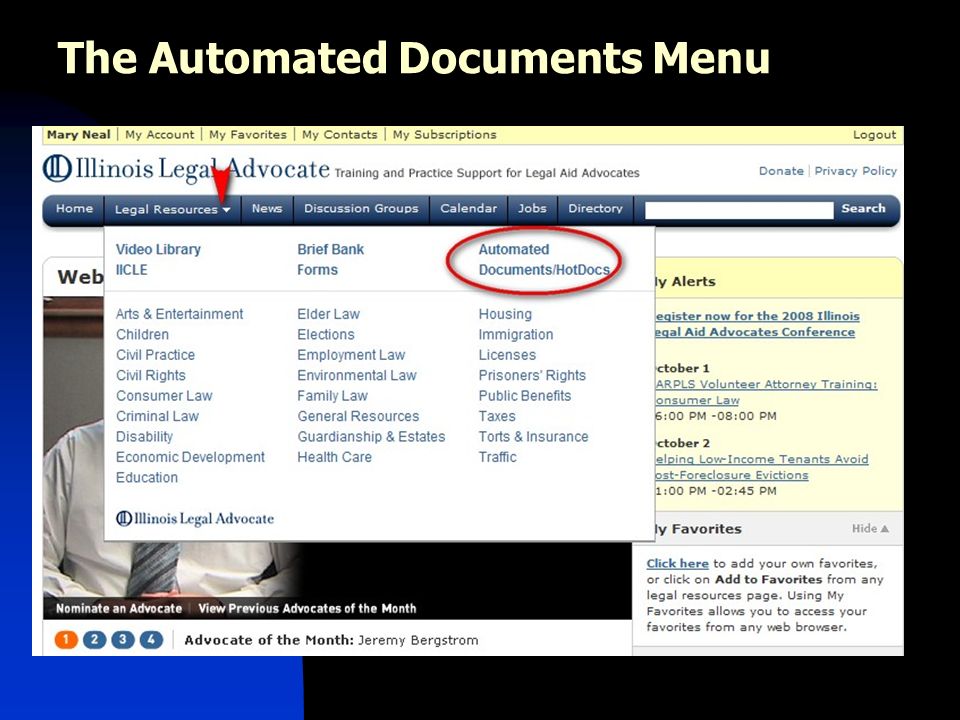Click the Search button
Viewport: 960px width, 720px height.
863,208
